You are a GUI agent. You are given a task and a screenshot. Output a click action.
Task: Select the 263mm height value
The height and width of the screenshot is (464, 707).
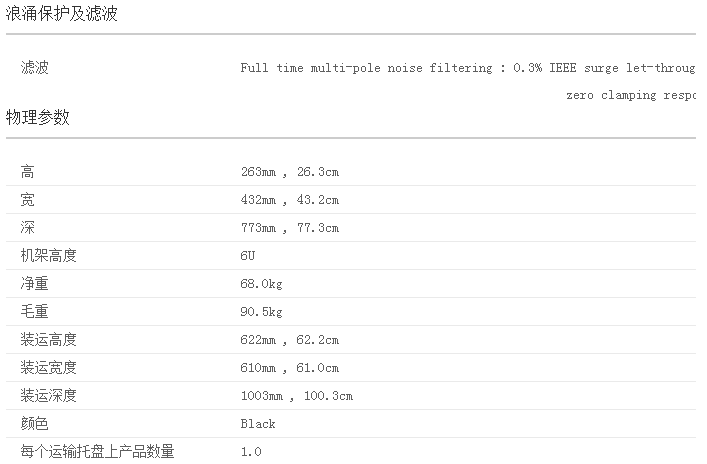289,172
